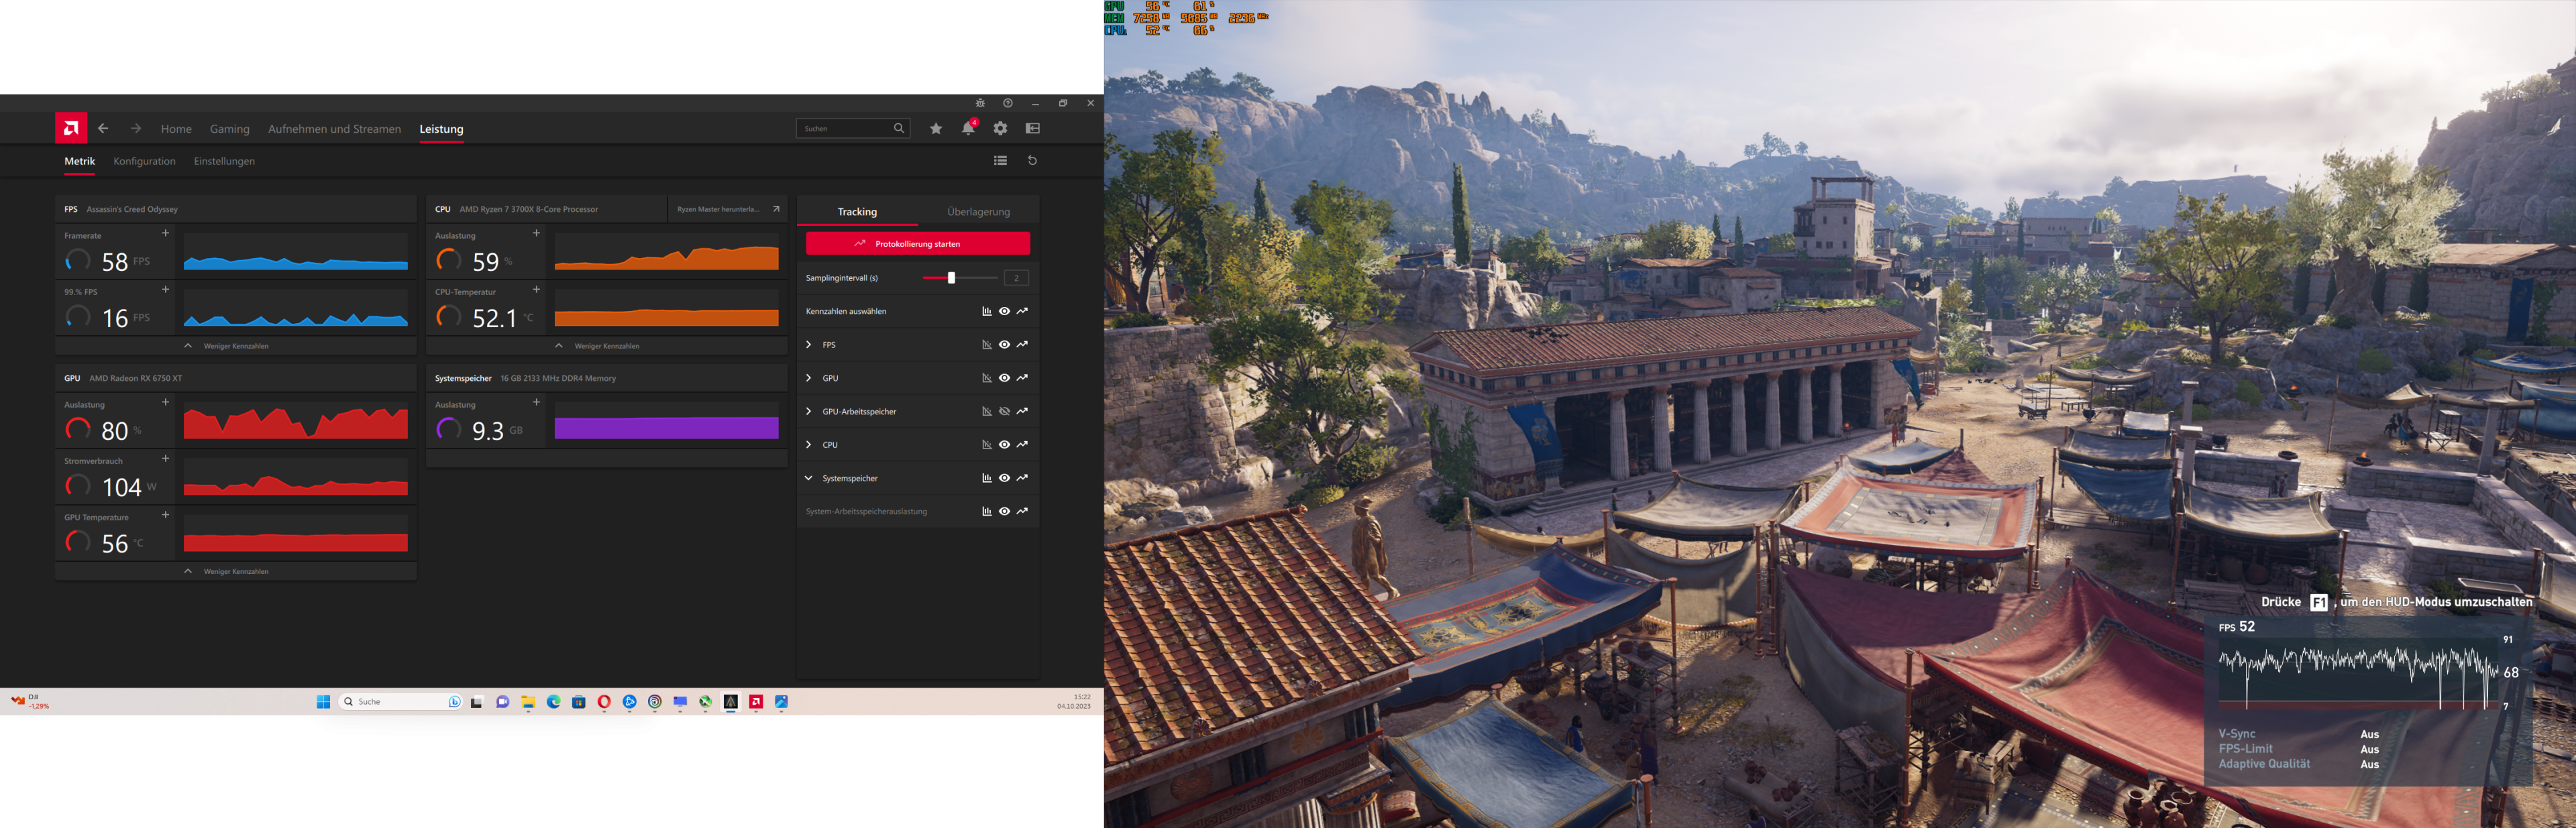This screenshot has height=828, width=2576.
Task: Open Aufnehmen und Streamen tab
Action: click(334, 129)
